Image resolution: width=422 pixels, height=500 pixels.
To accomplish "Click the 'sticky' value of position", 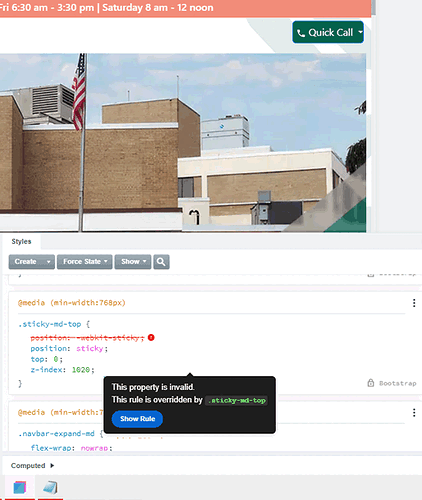I will [90, 349].
